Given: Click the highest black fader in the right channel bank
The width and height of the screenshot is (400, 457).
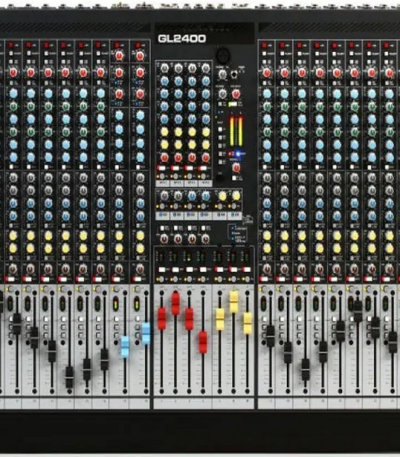Looking at the screenshot, I should (x=358, y=311).
